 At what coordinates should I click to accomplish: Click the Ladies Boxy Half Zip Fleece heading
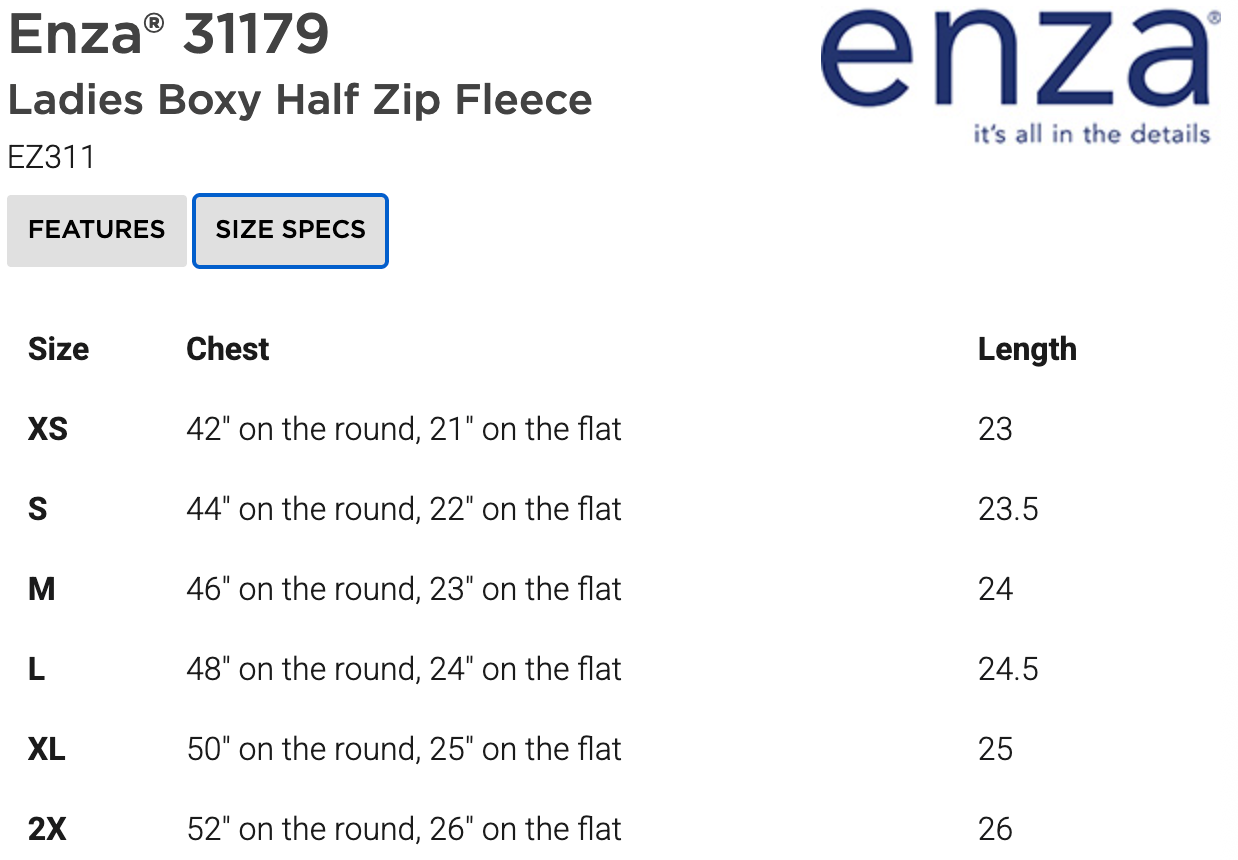tap(300, 100)
